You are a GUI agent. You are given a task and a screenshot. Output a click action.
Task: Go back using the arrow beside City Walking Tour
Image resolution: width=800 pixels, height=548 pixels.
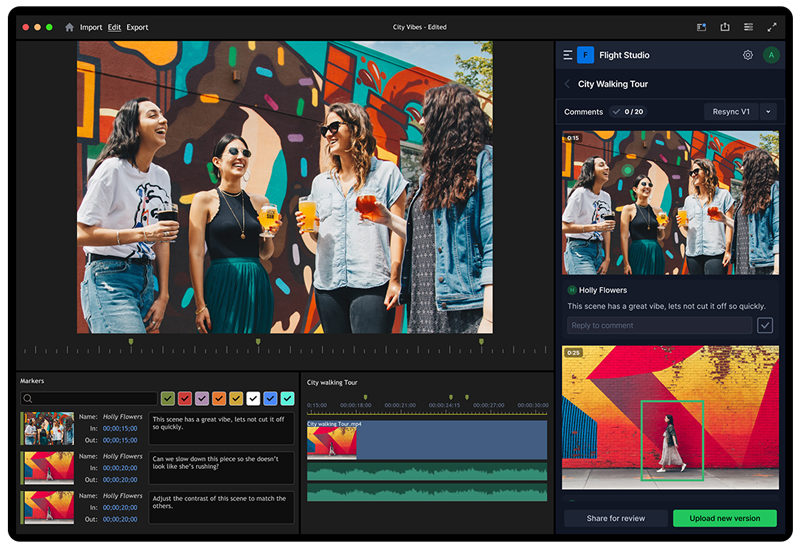(567, 85)
